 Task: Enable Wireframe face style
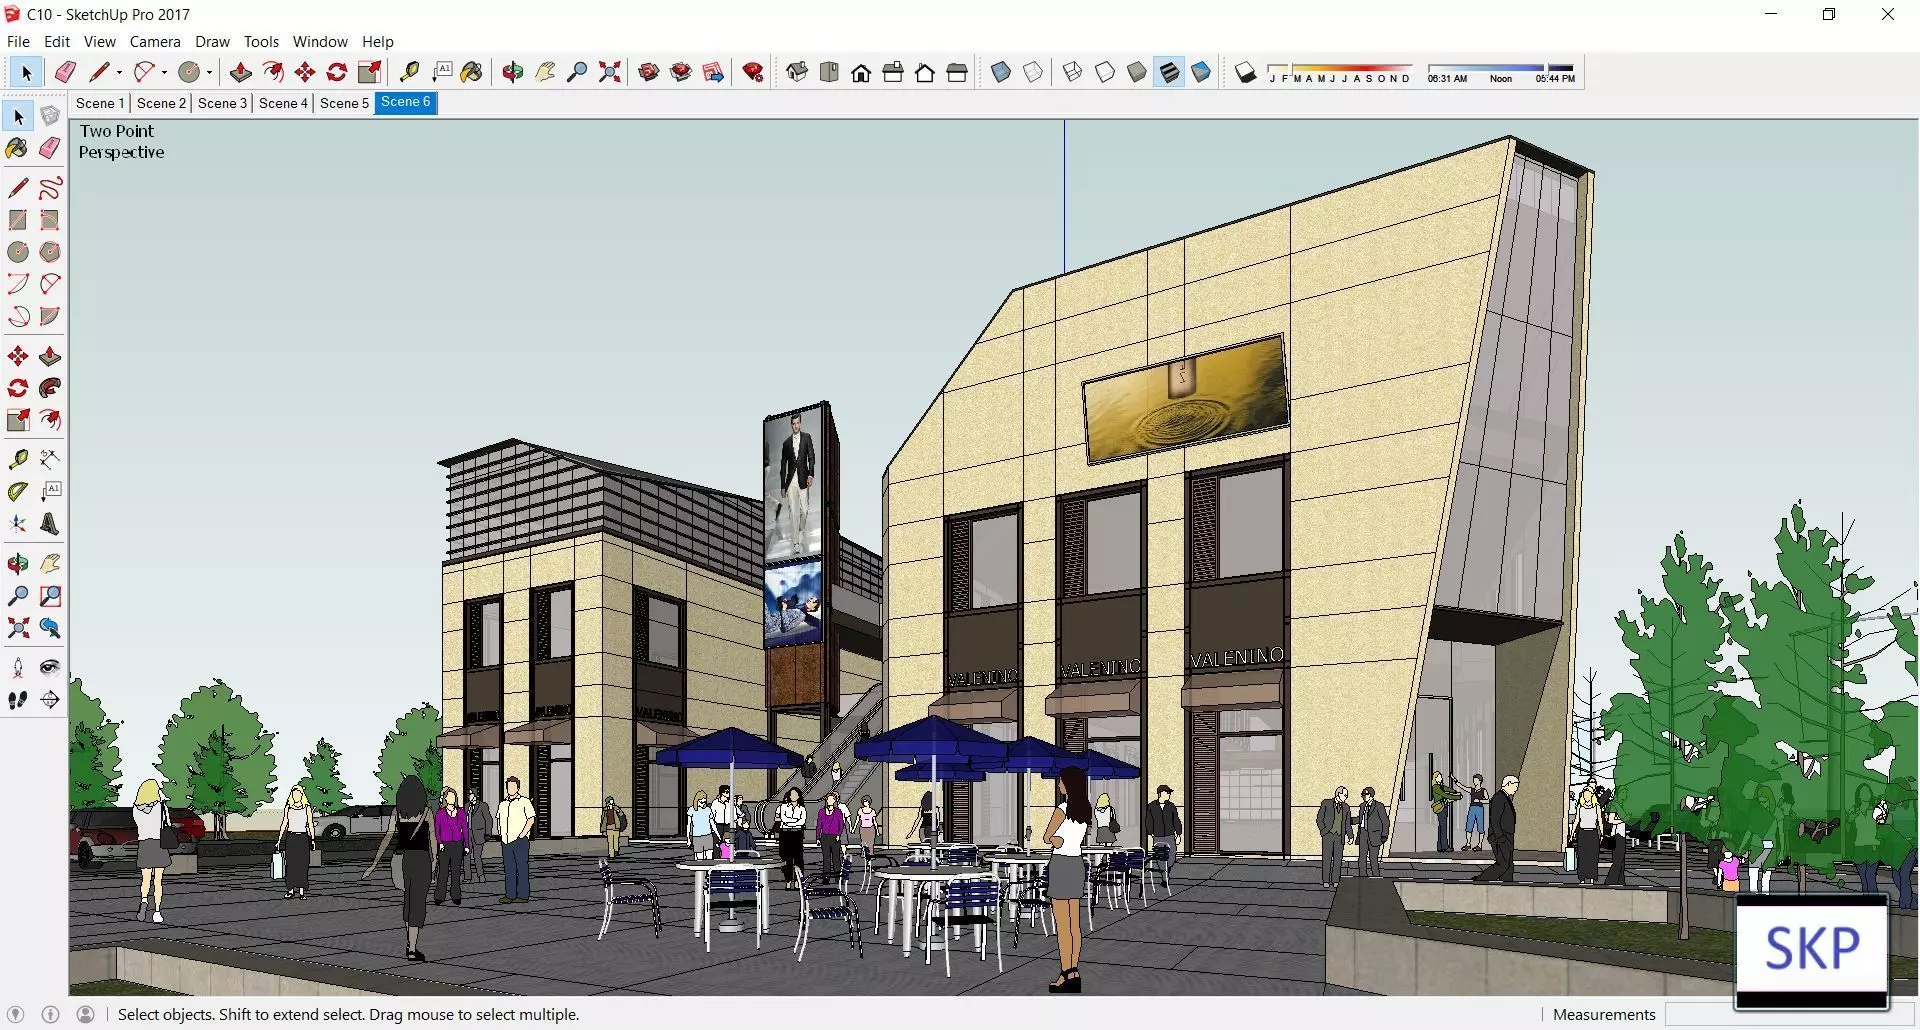pos(1073,72)
